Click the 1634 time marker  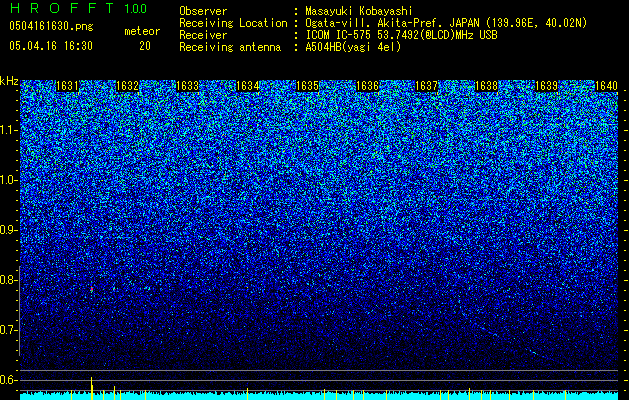[248, 86]
